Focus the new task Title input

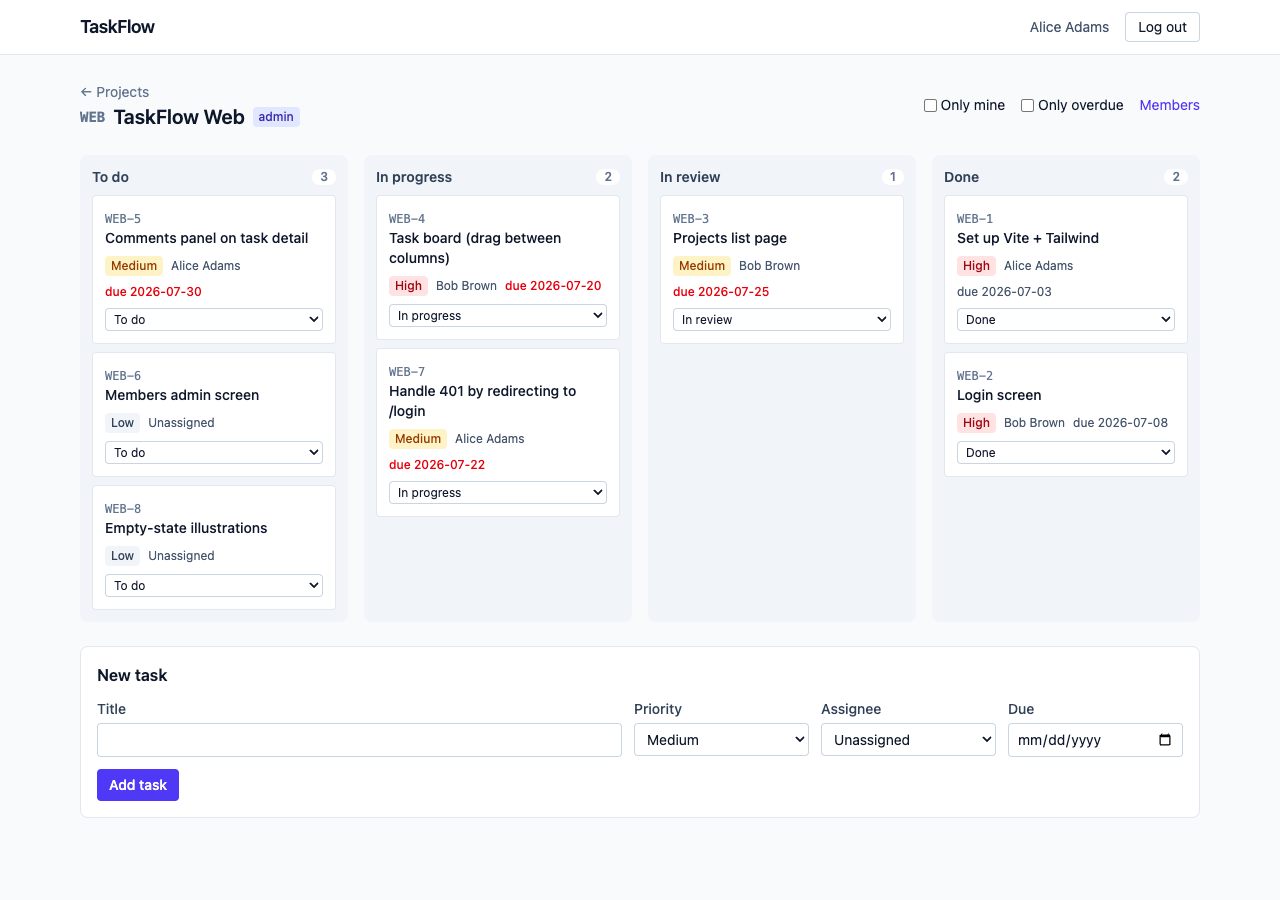(x=359, y=740)
